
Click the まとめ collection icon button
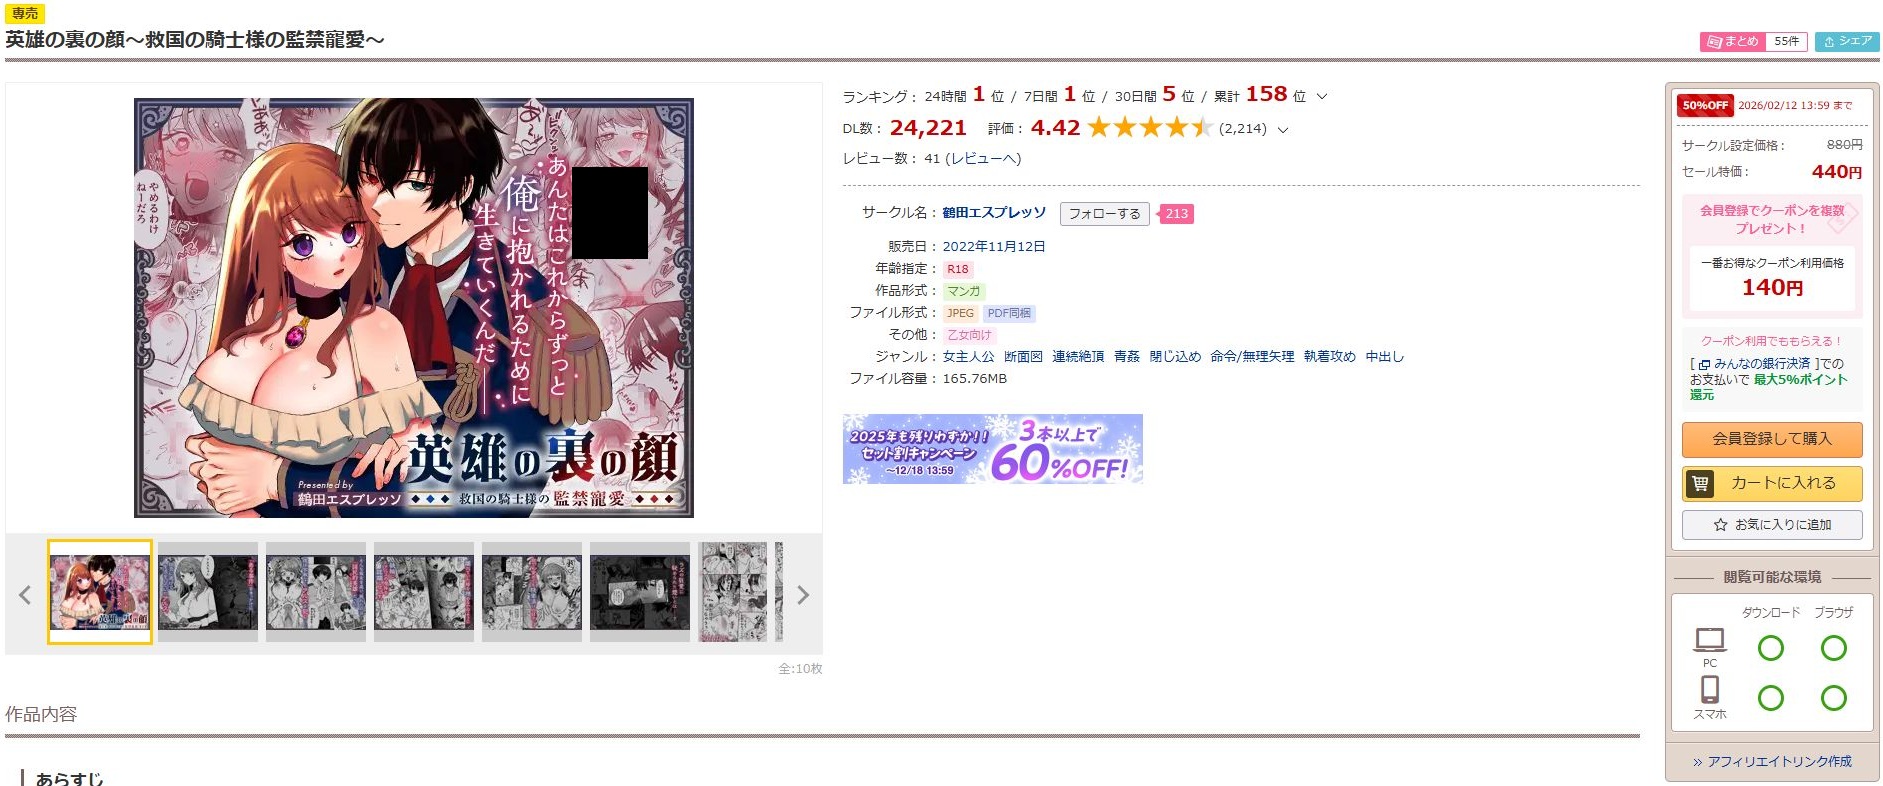point(1732,41)
